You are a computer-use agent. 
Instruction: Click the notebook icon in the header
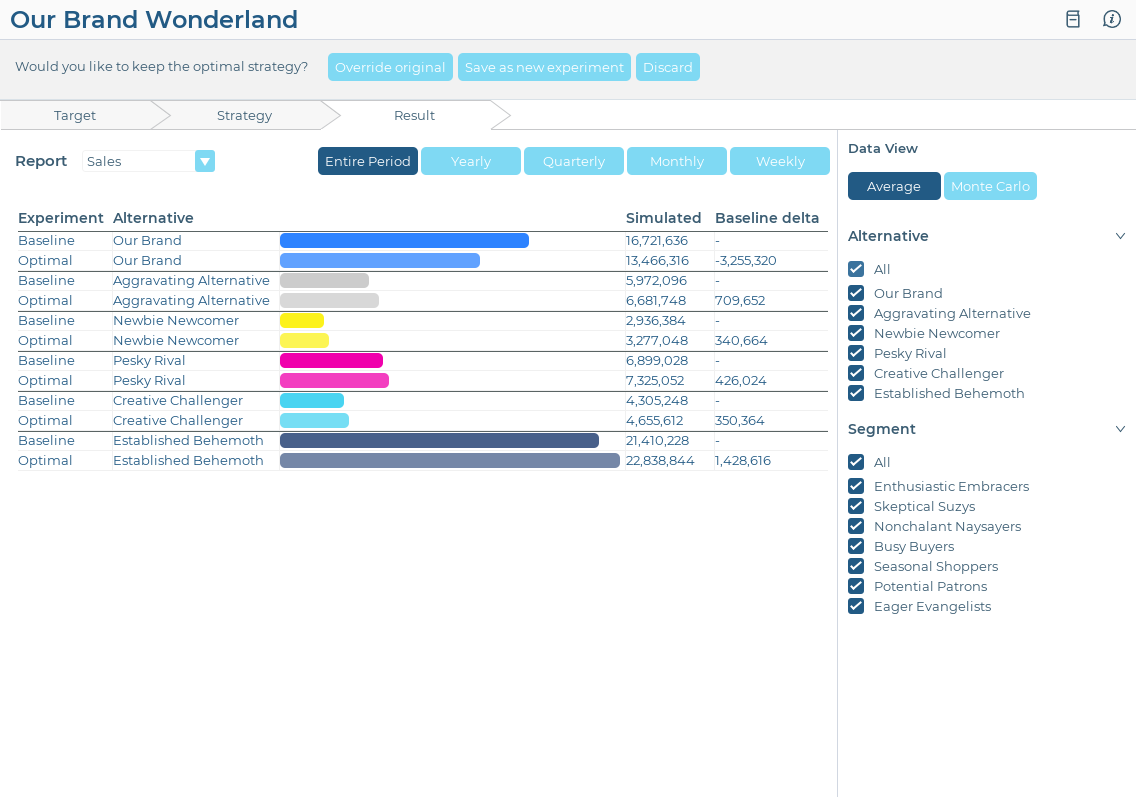1072,19
